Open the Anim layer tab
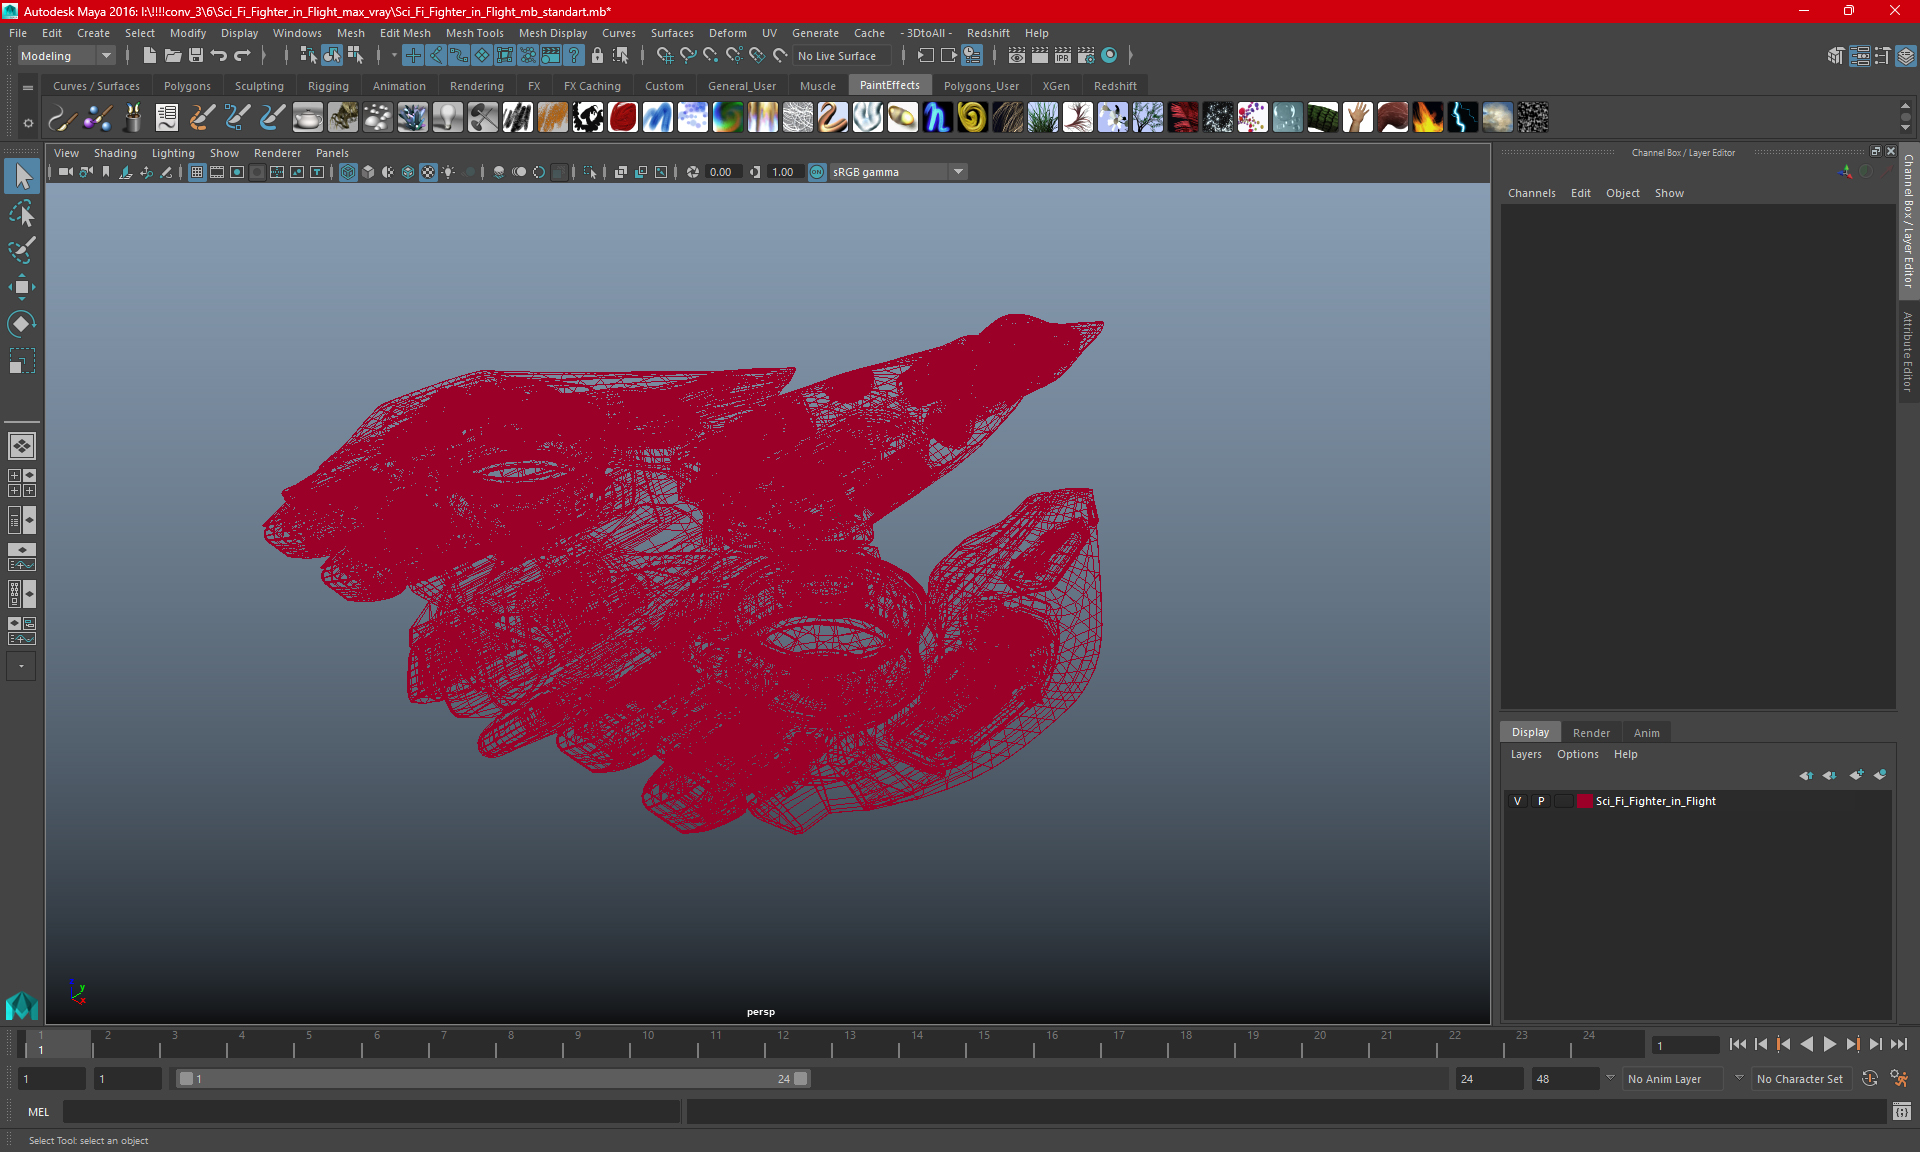The height and width of the screenshot is (1152, 1920). tap(1646, 733)
